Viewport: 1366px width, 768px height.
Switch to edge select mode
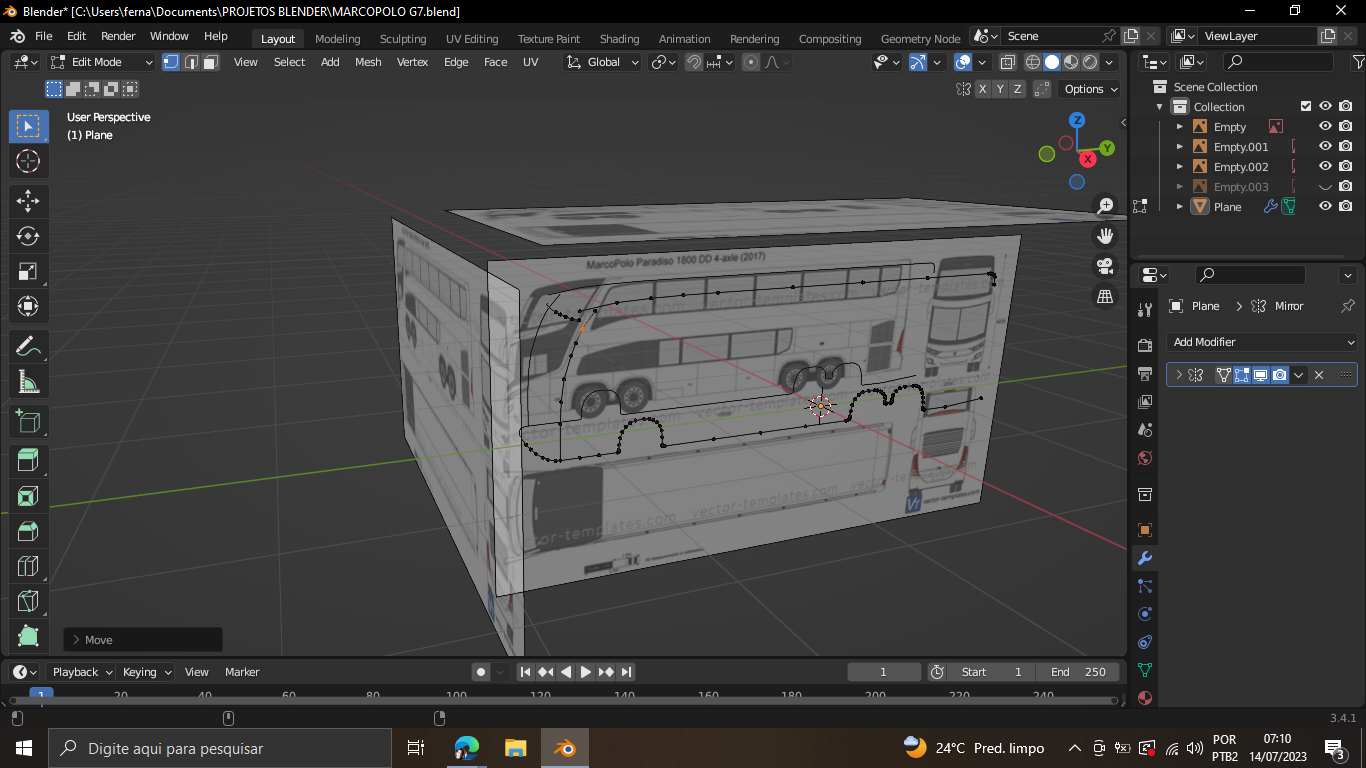191,62
